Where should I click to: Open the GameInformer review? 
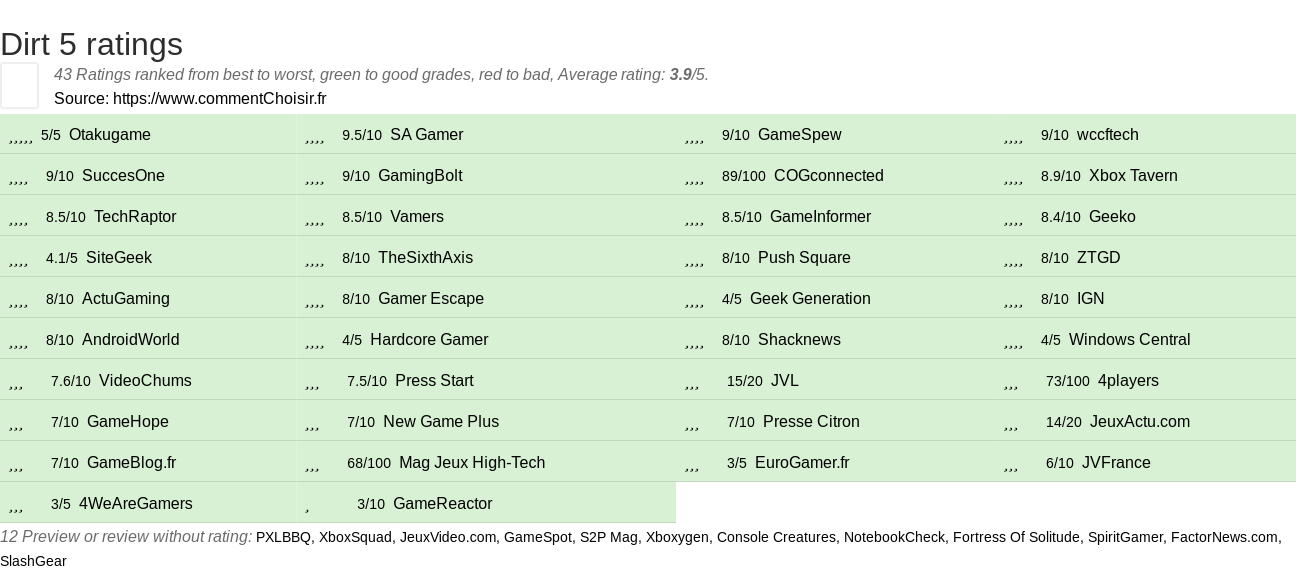click(820, 217)
